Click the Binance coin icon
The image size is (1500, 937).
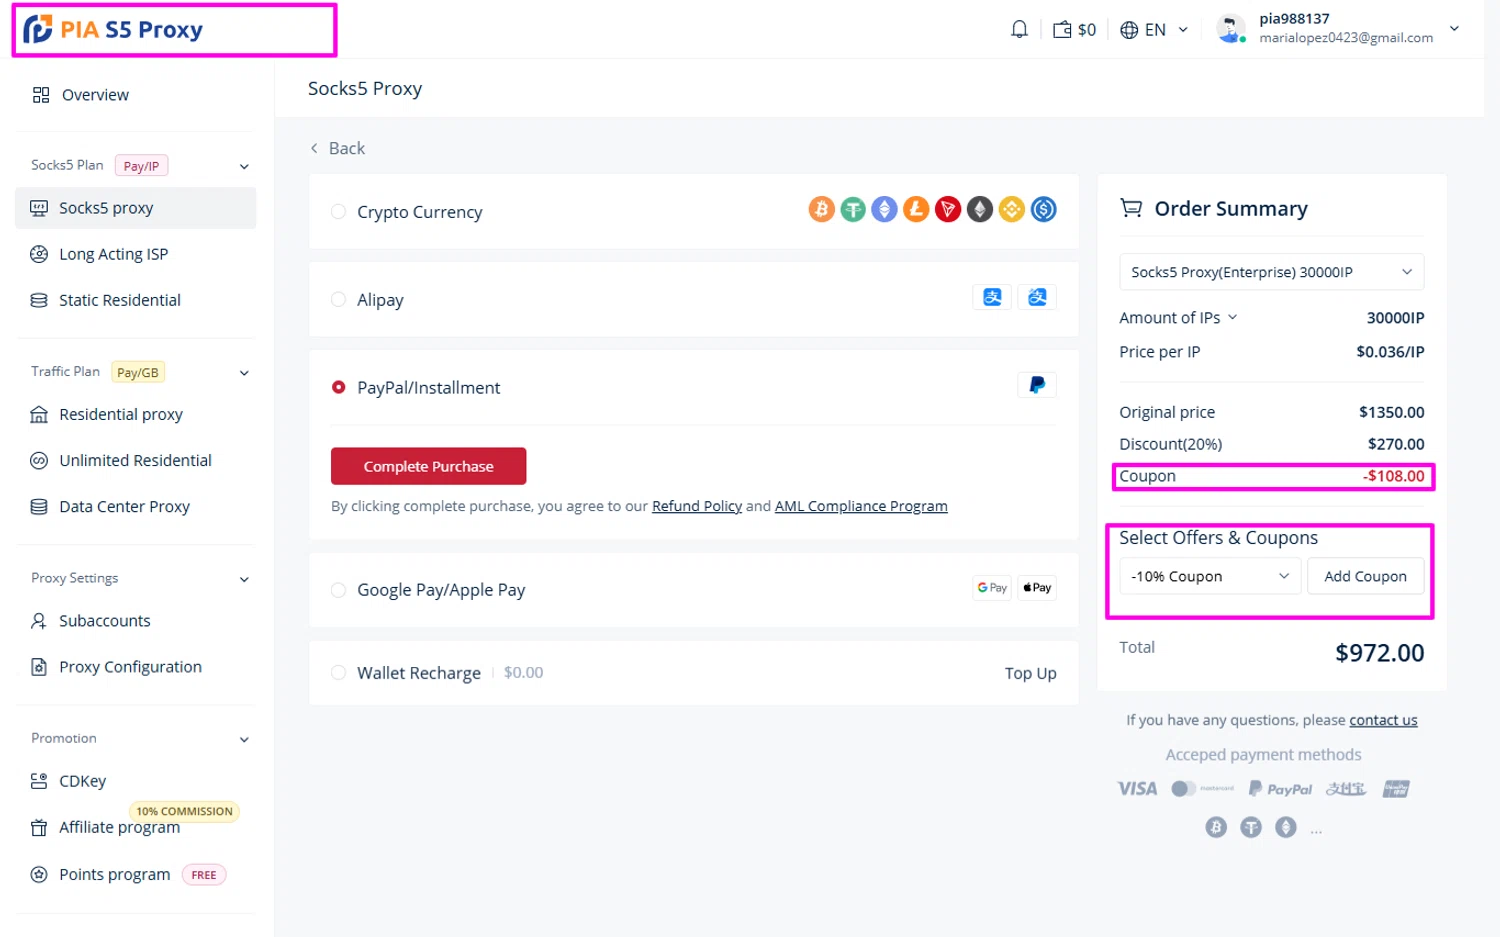click(1012, 209)
